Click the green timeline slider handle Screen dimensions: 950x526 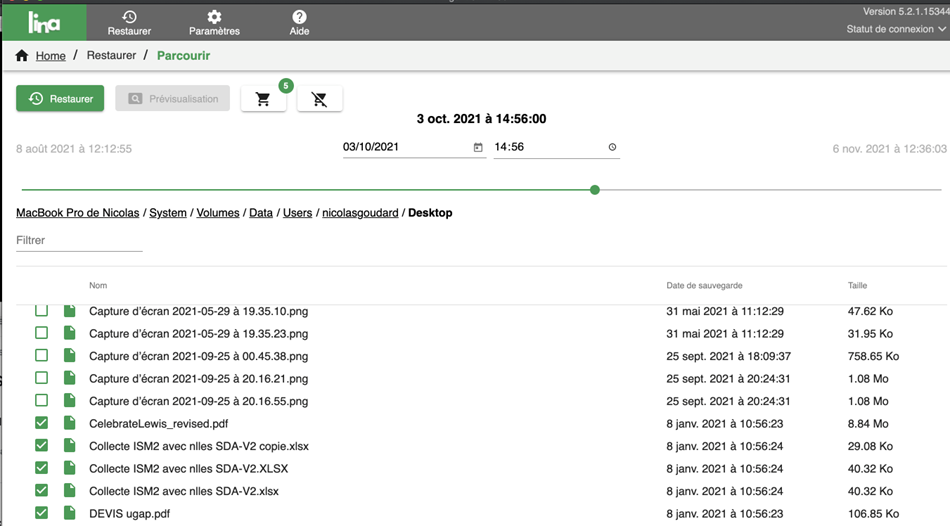click(595, 189)
